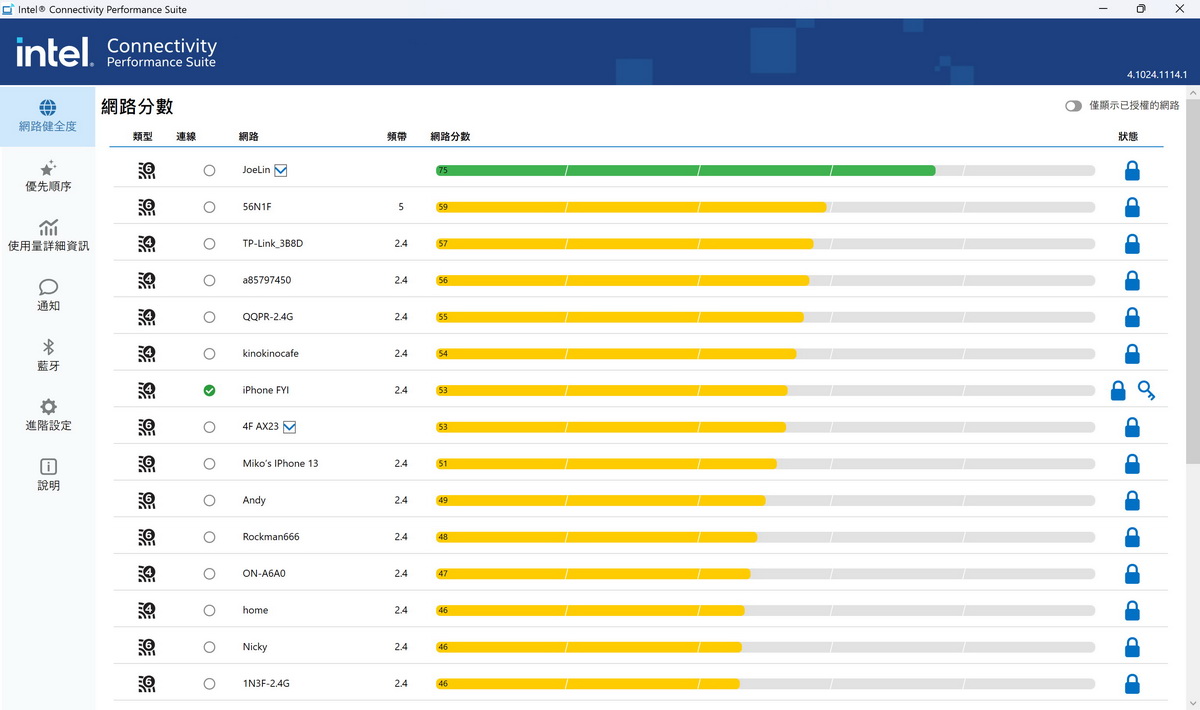Open the help (說明) info icon
Viewport: 1200px width, 710px height.
(48, 467)
